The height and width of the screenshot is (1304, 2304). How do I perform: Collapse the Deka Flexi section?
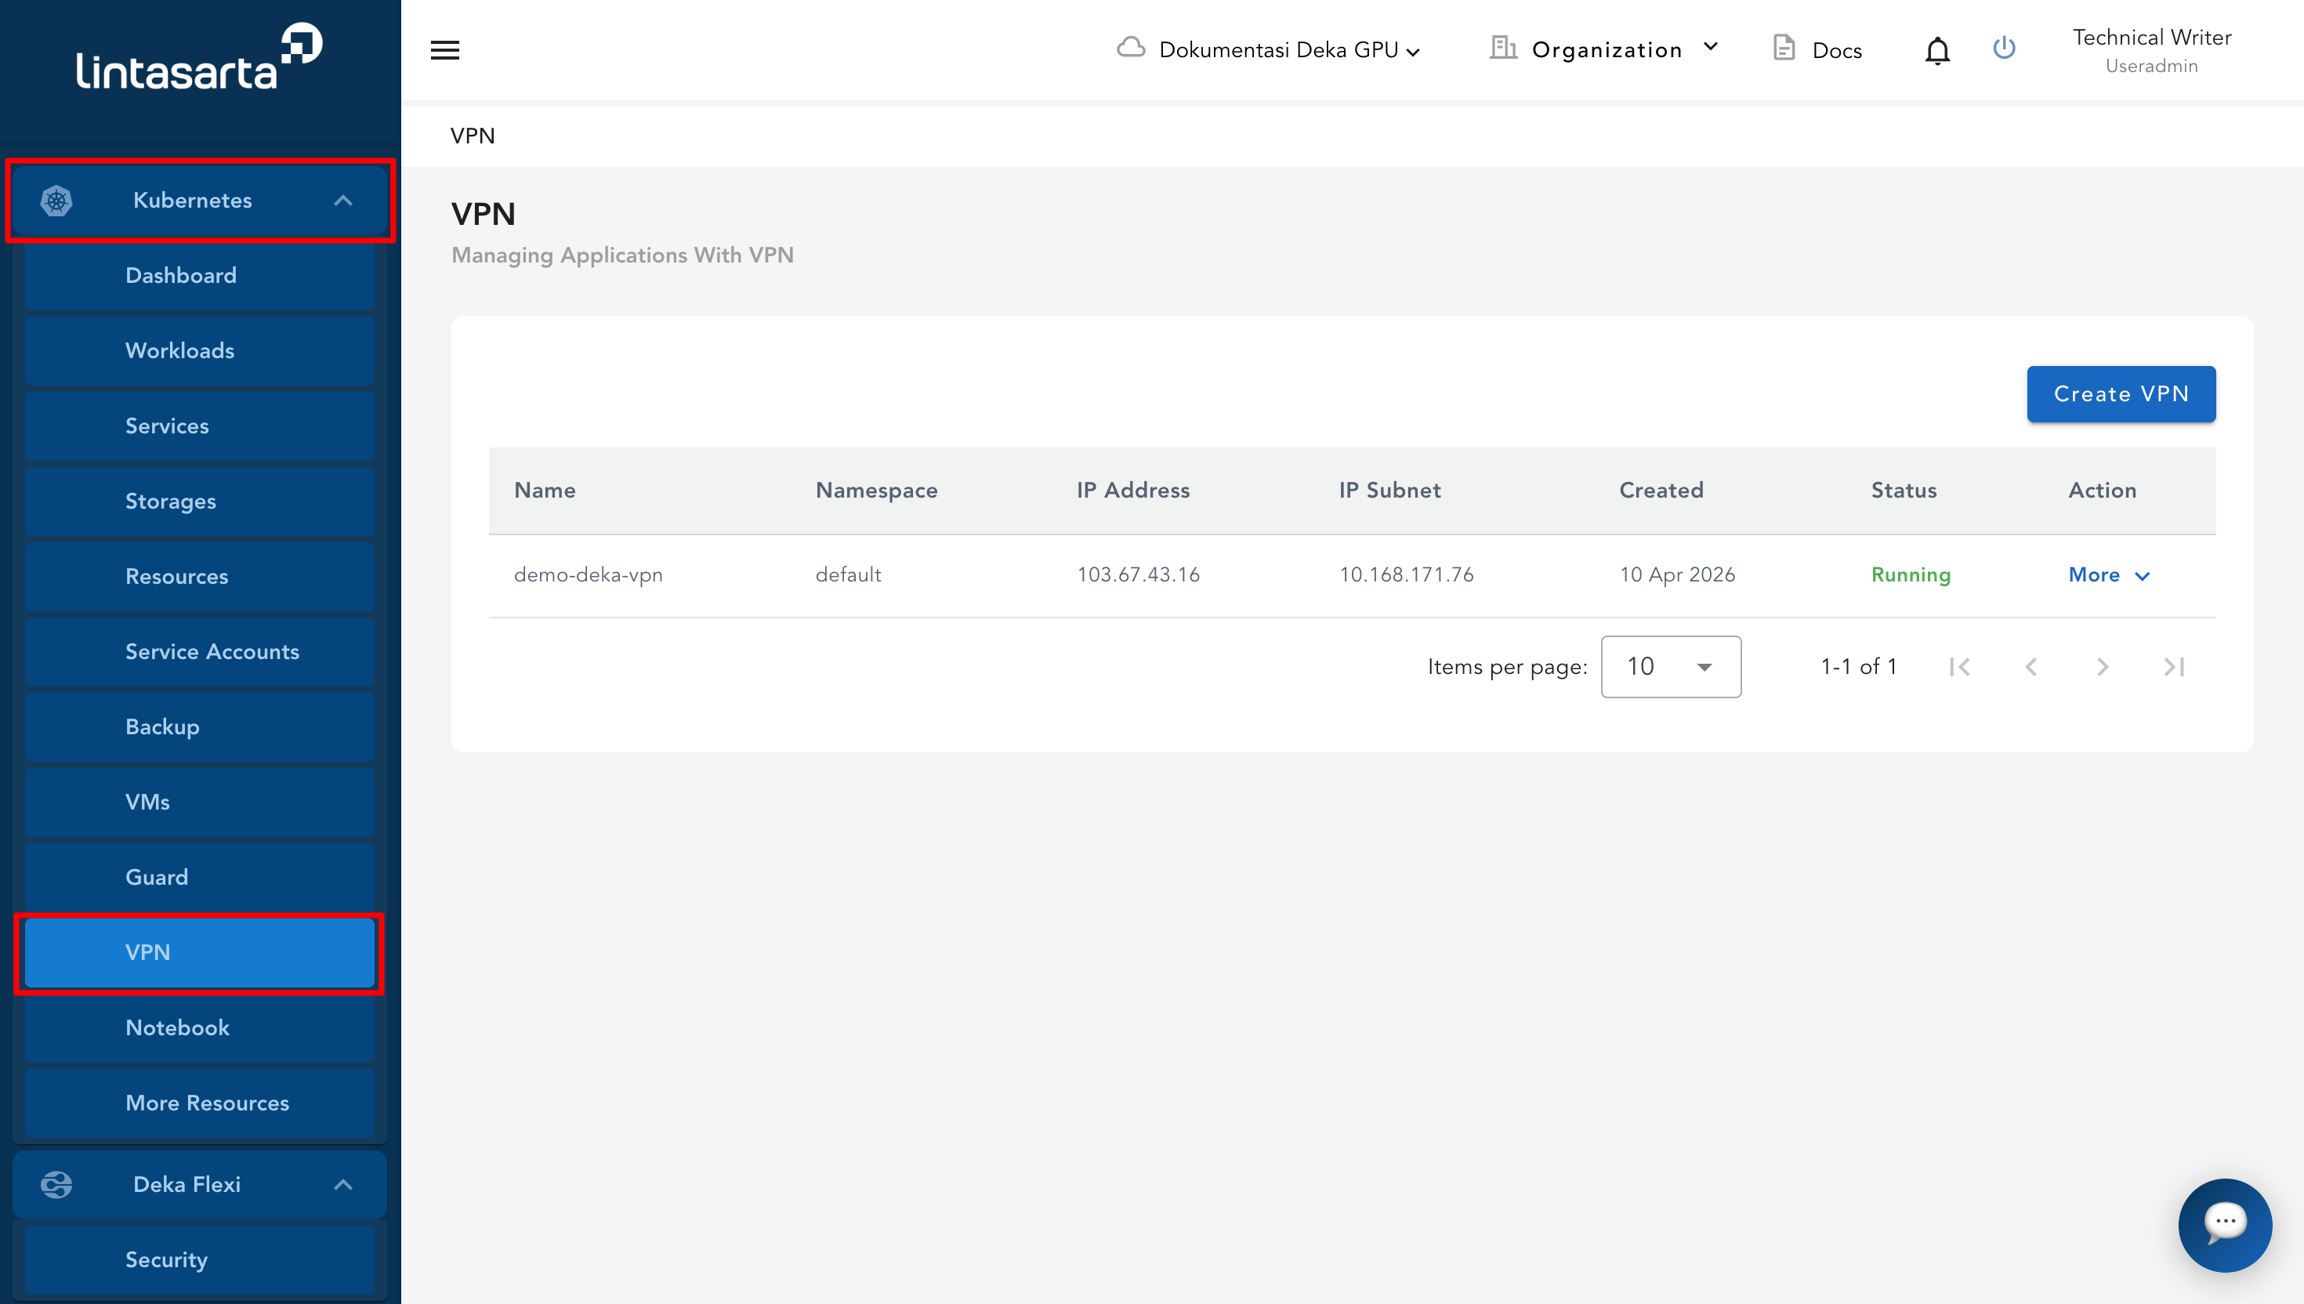click(343, 1185)
